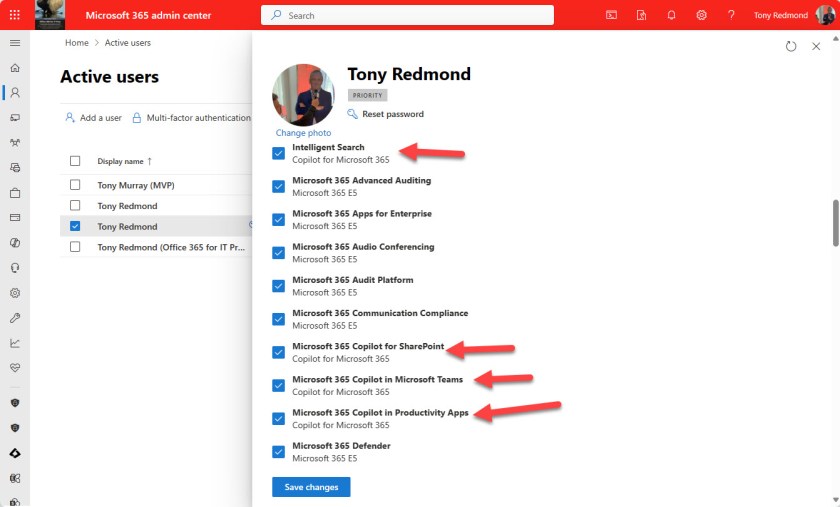Viewport: 840px width, 507px height.
Task: Open settings gear in header
Action: click(x=701, y=15)
